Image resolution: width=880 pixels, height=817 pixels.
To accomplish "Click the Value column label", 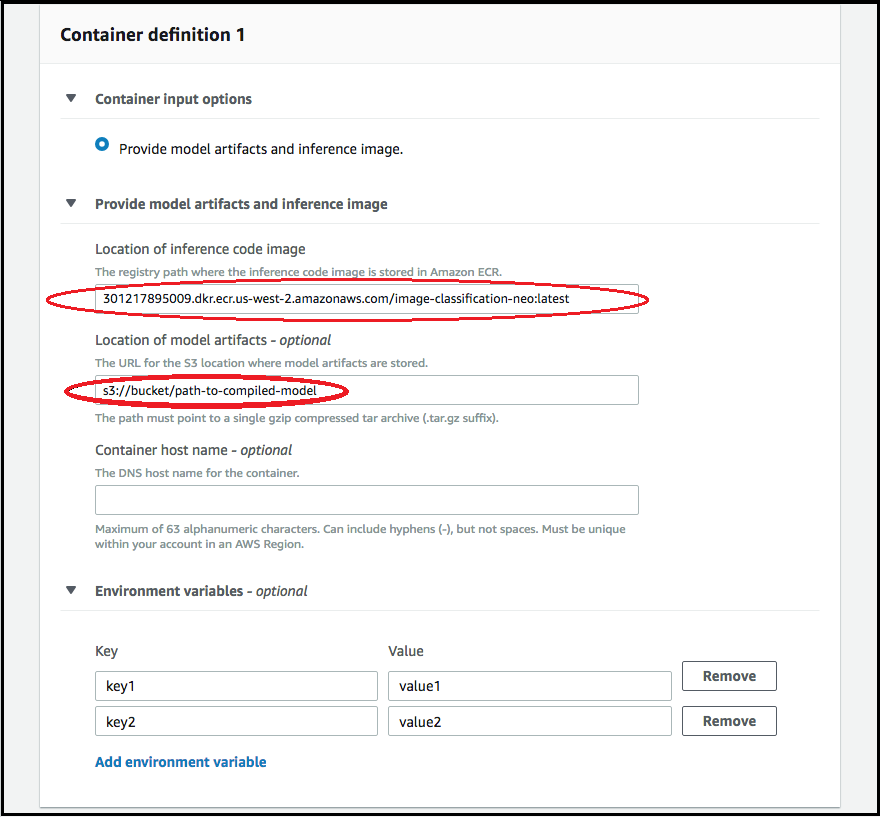I will [405, 651].
